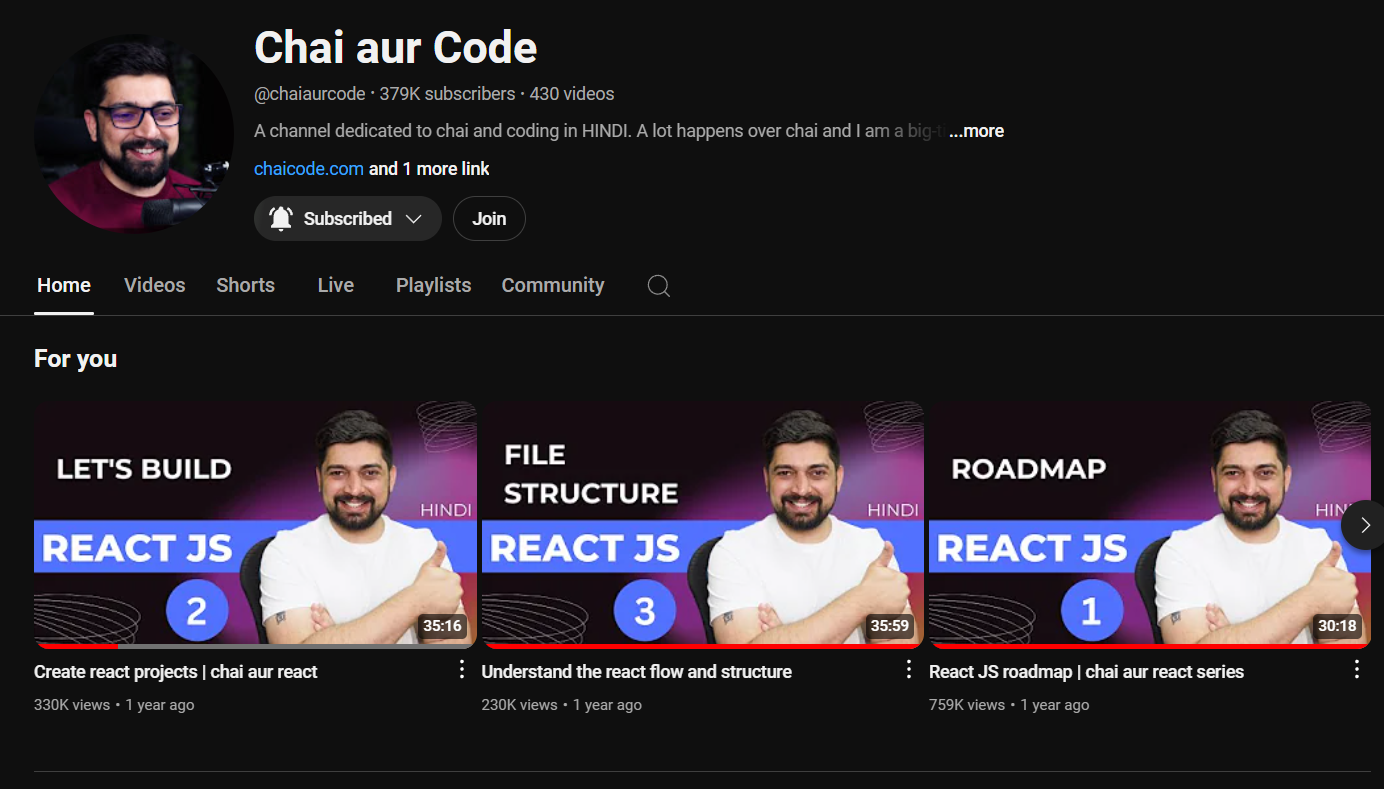The height and width of the screenshot is (789, 1384).
Task: Open options menu for Create react projects video
Action: point(461,670)
